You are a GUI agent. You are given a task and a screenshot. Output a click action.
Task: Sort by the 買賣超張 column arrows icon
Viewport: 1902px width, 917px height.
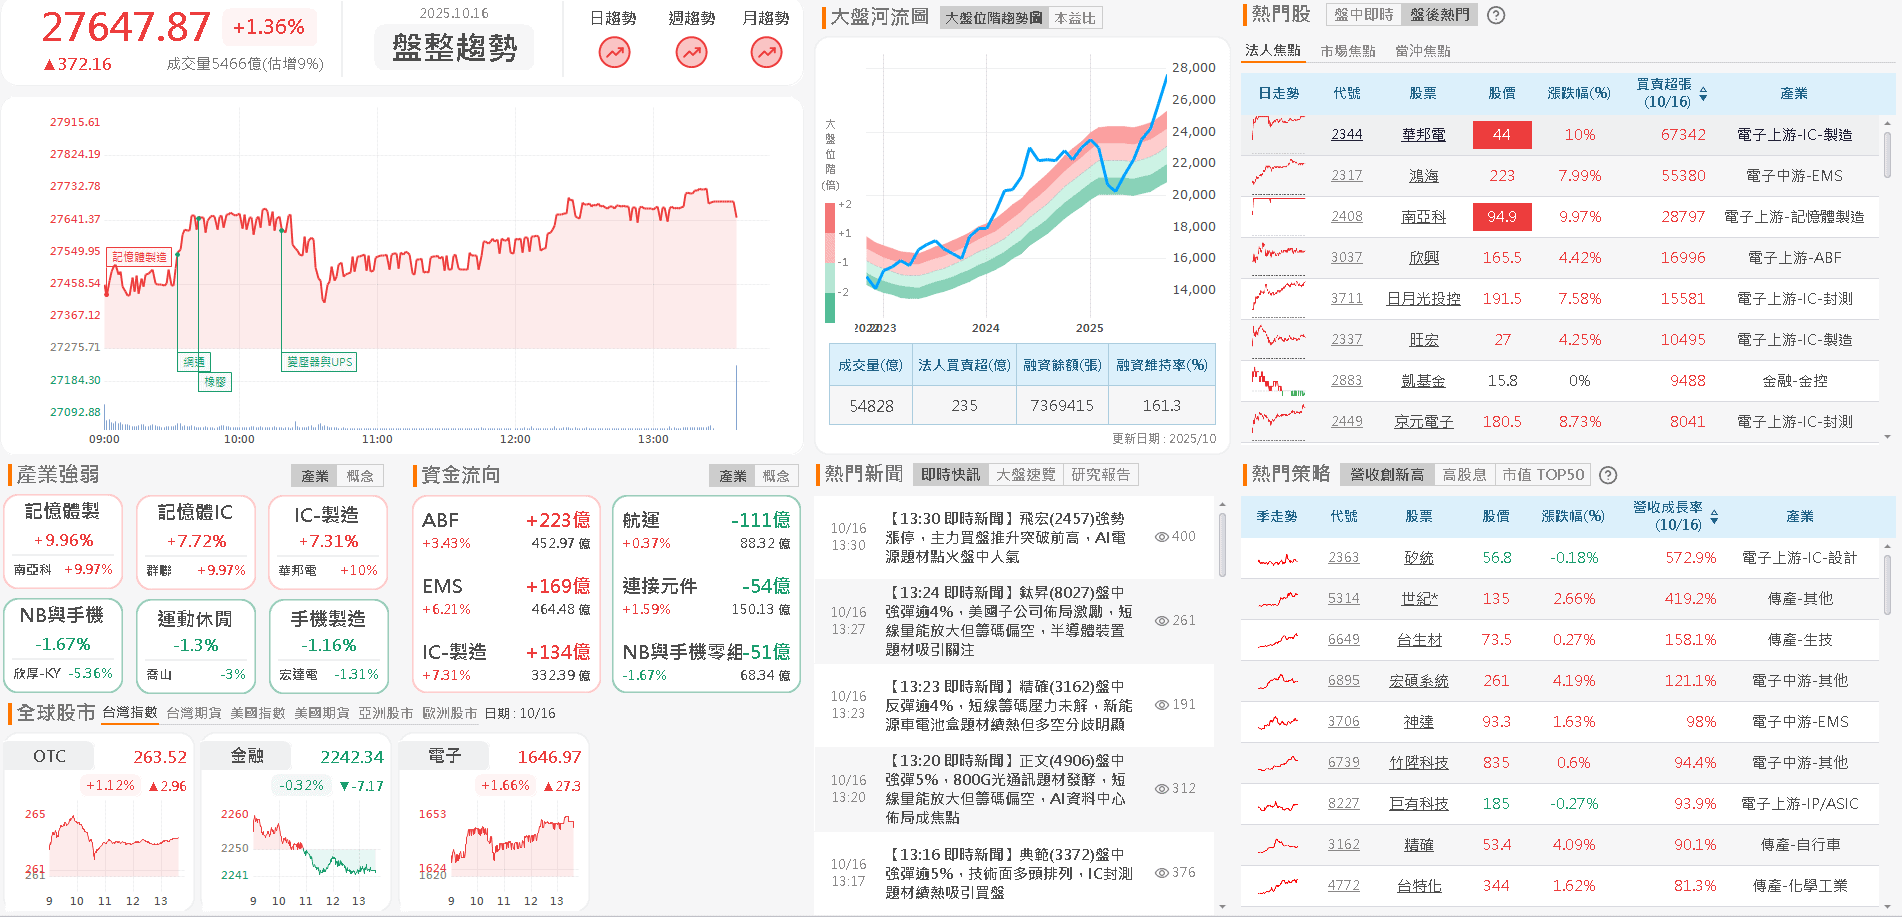click(x=1703, y=94)
